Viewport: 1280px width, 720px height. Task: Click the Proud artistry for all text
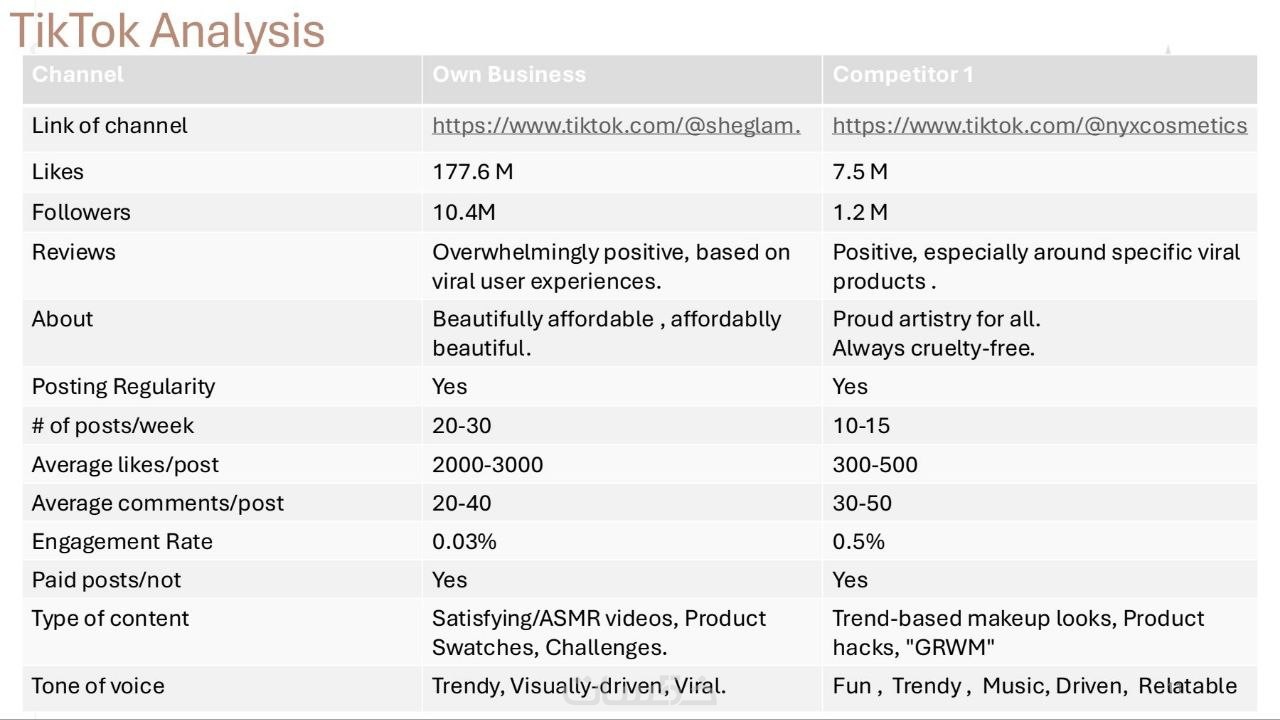[x=936, y=320]
